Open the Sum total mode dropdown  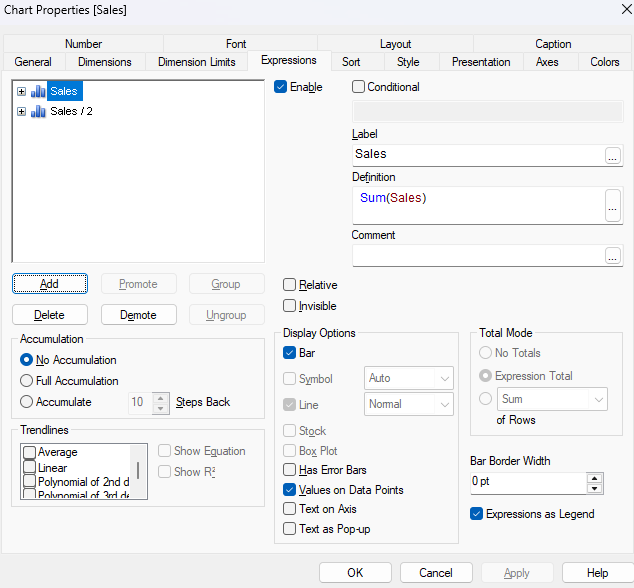pyautogui.click(x=552, y=399)
